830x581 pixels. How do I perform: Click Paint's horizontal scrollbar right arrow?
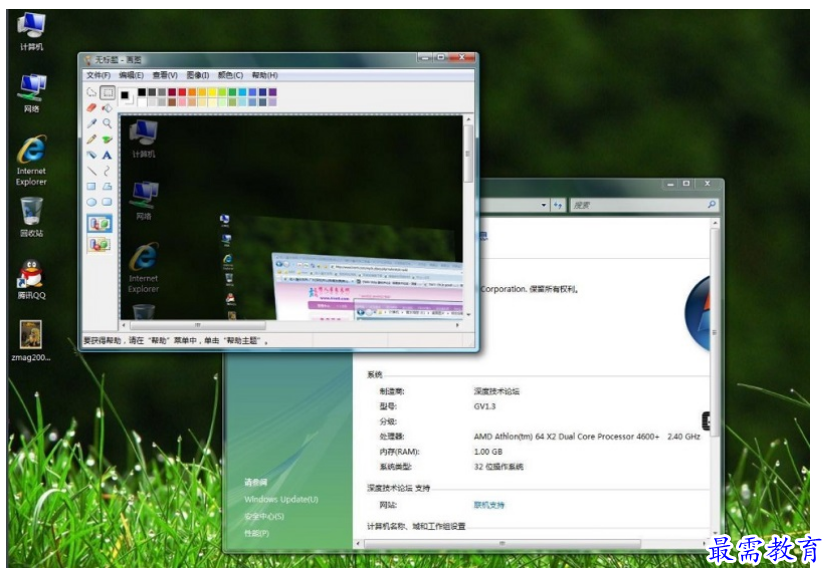click(457, 325)
